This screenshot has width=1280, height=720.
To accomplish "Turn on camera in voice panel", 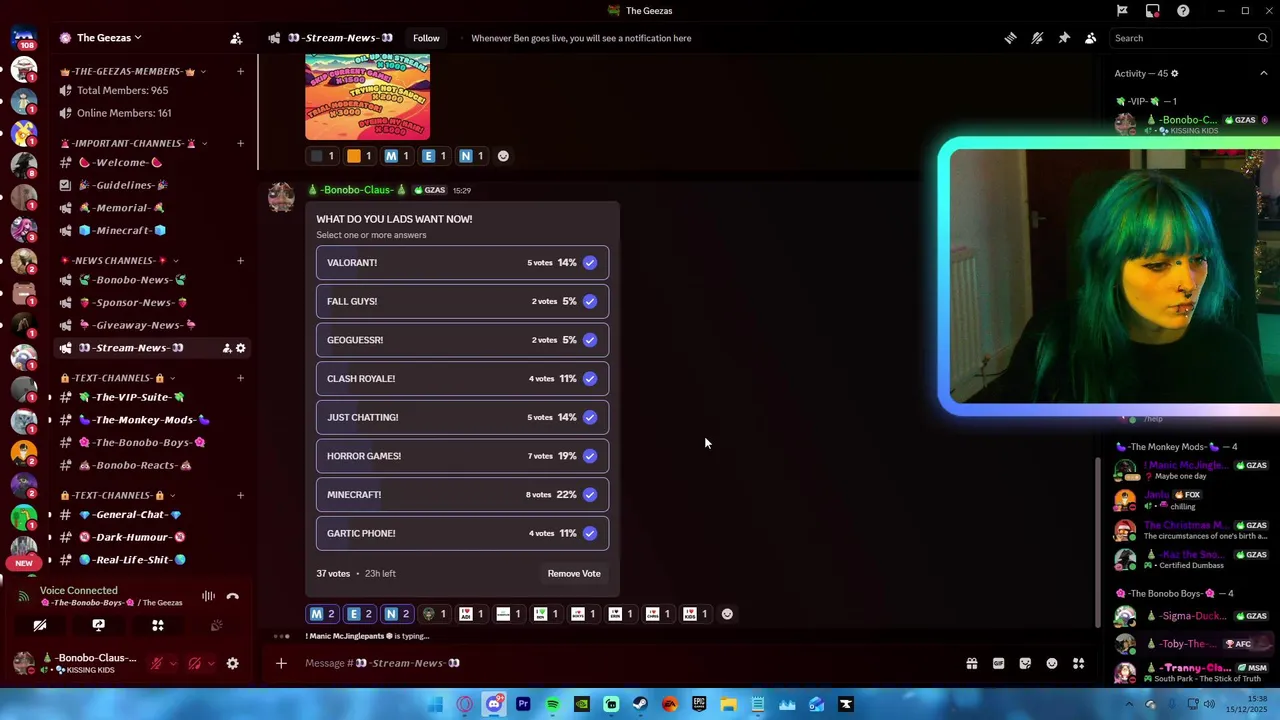I will [40, 626].
